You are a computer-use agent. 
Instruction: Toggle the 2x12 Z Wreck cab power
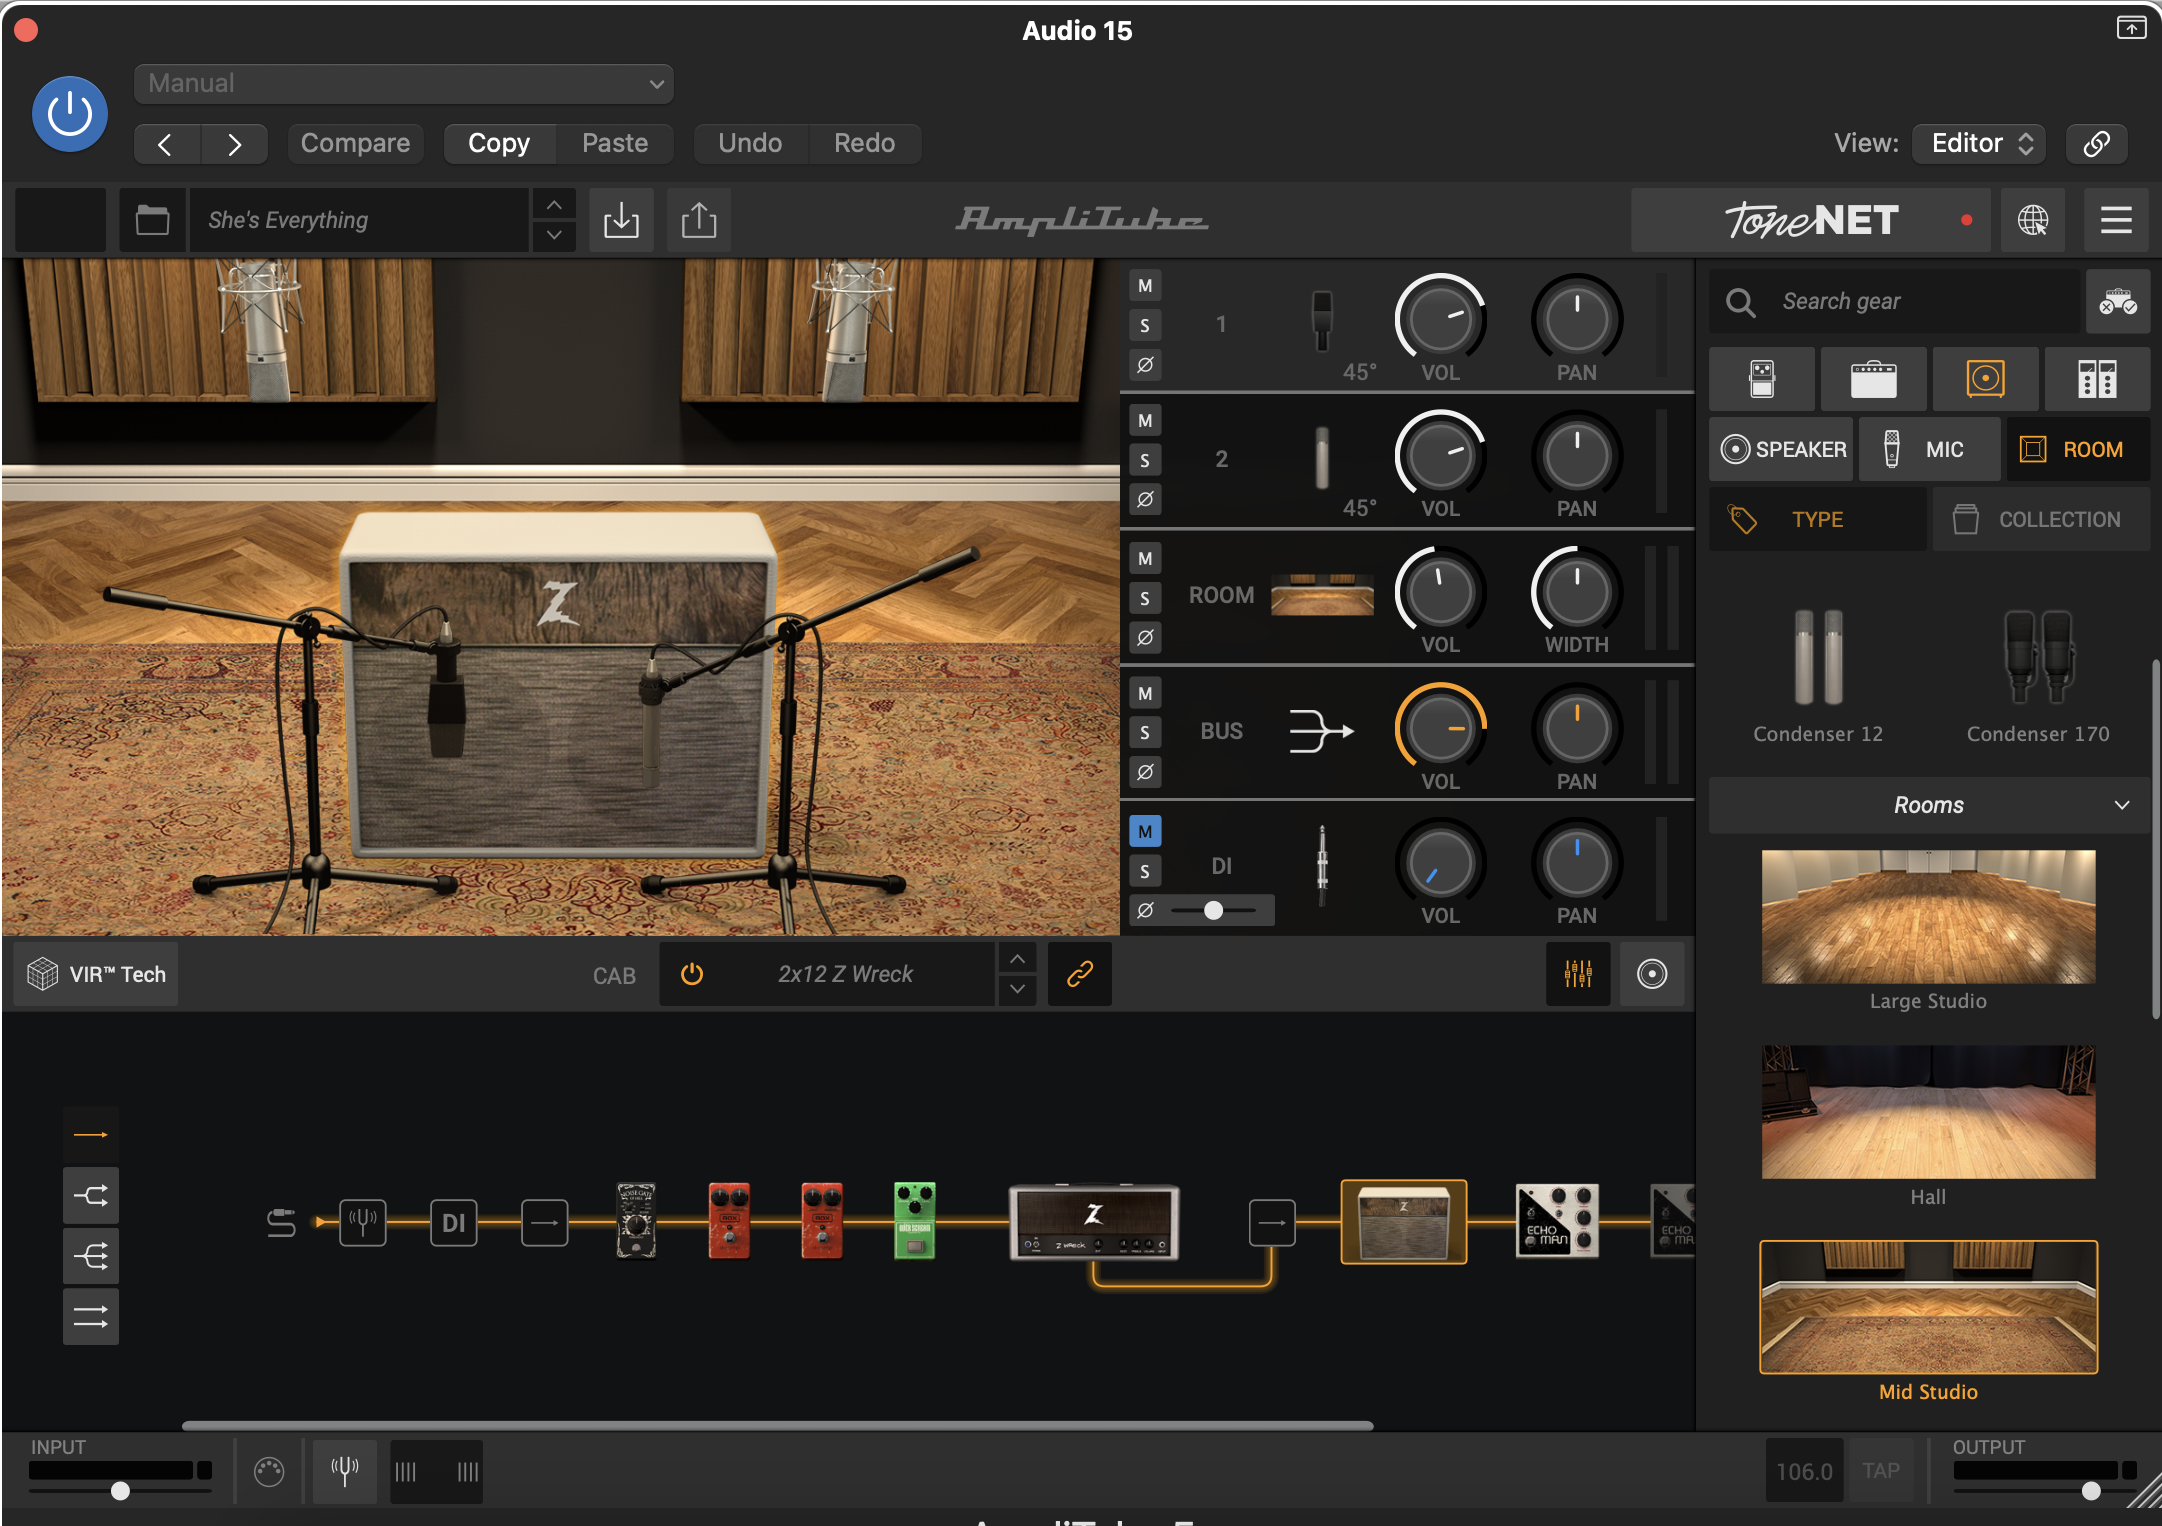pos(692,974)
